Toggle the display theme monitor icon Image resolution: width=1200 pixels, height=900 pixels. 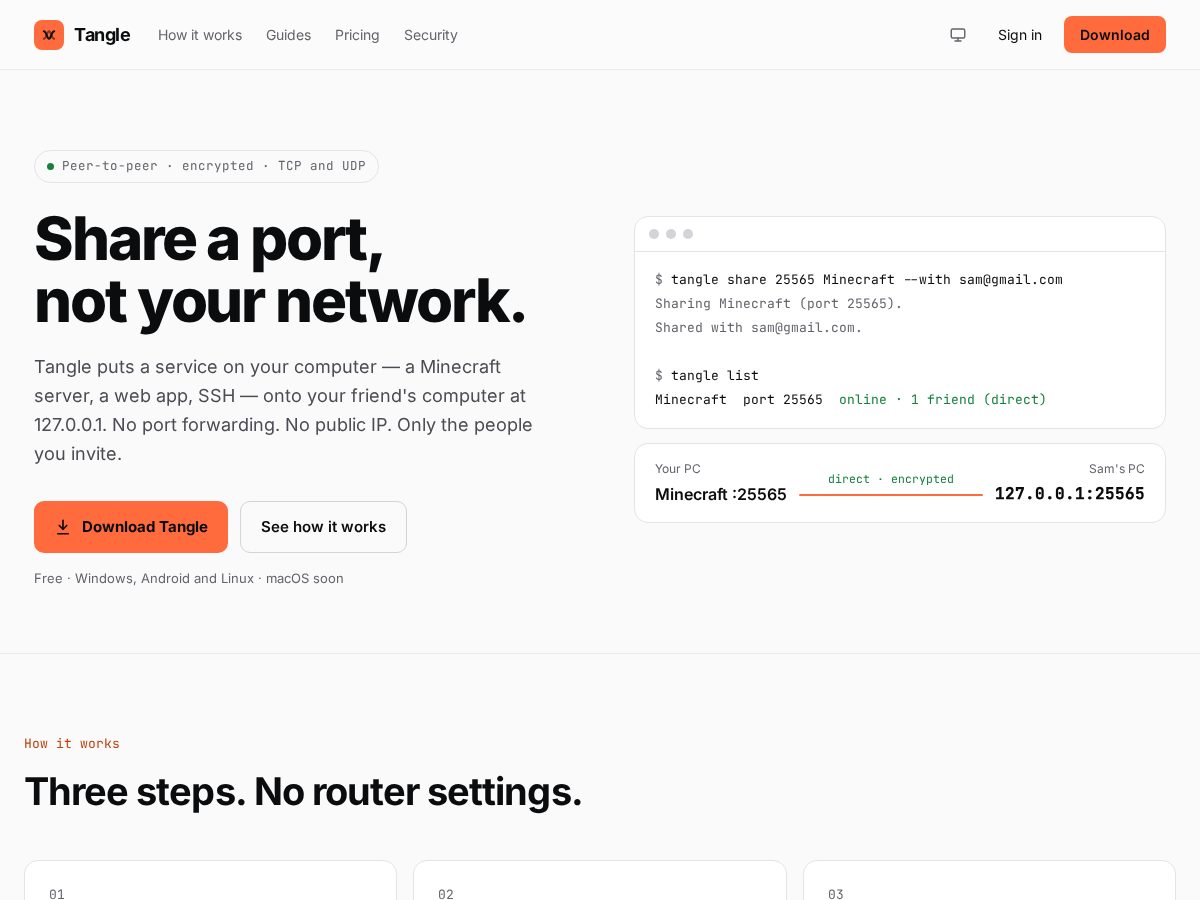click(958, 35)
